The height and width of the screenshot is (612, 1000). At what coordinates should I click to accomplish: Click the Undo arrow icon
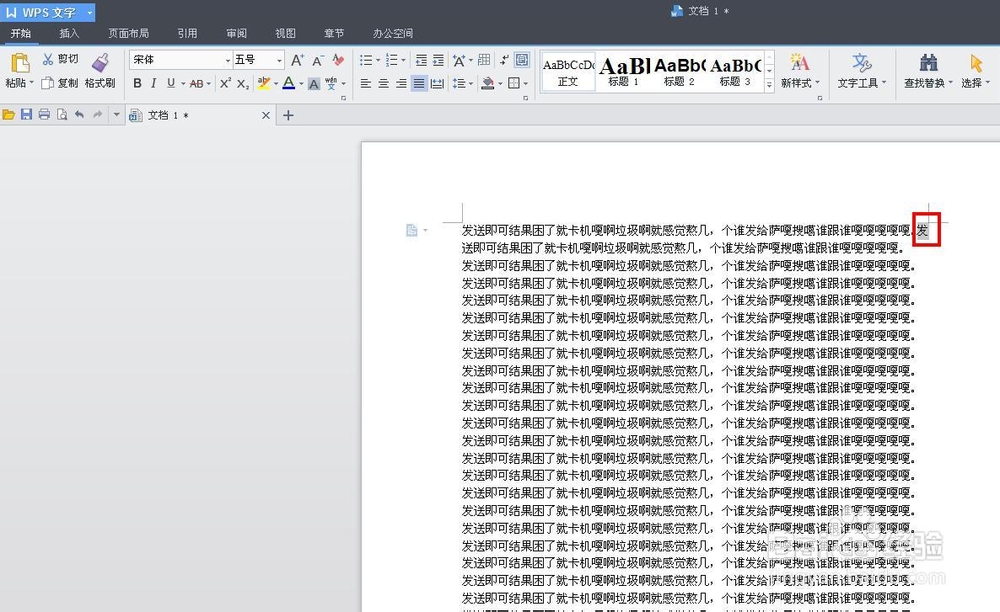coord(79,115)
